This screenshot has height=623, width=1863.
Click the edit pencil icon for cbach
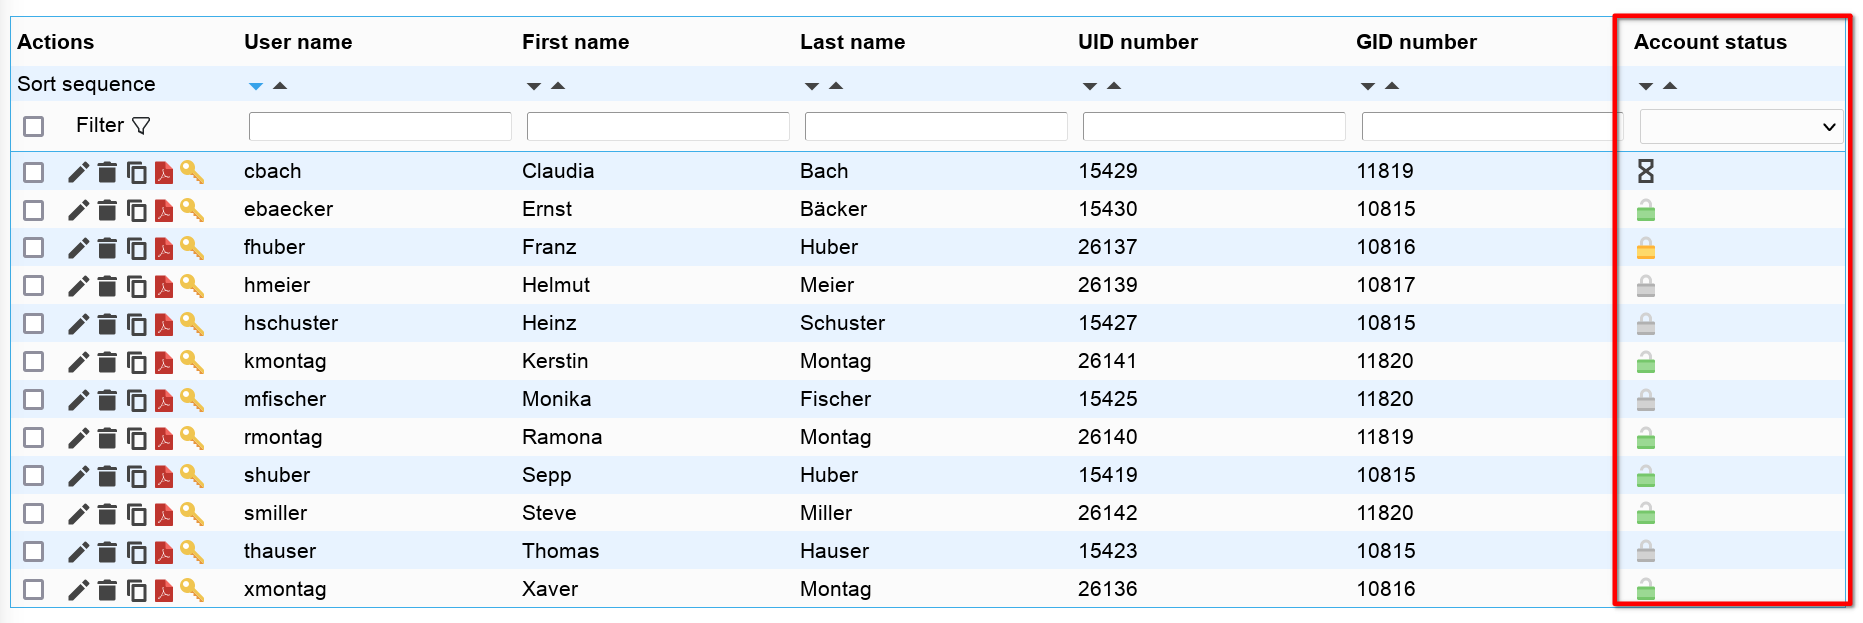pos(78,172)
